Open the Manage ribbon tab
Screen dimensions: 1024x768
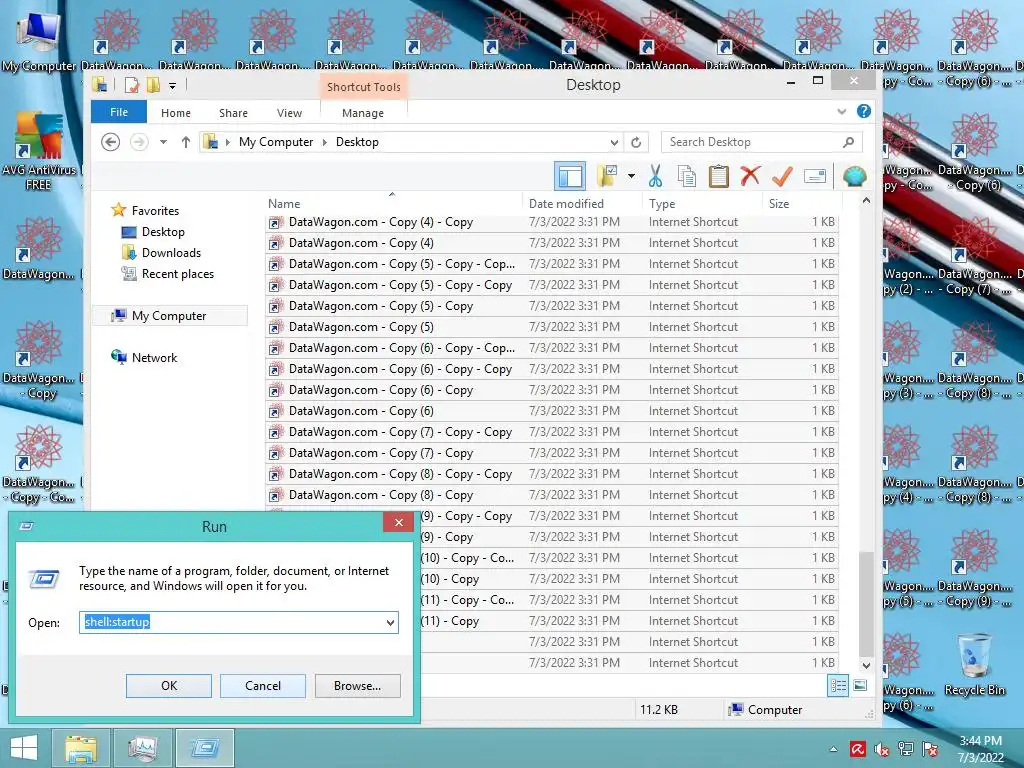pyautogui.click(x=362, y=112)
